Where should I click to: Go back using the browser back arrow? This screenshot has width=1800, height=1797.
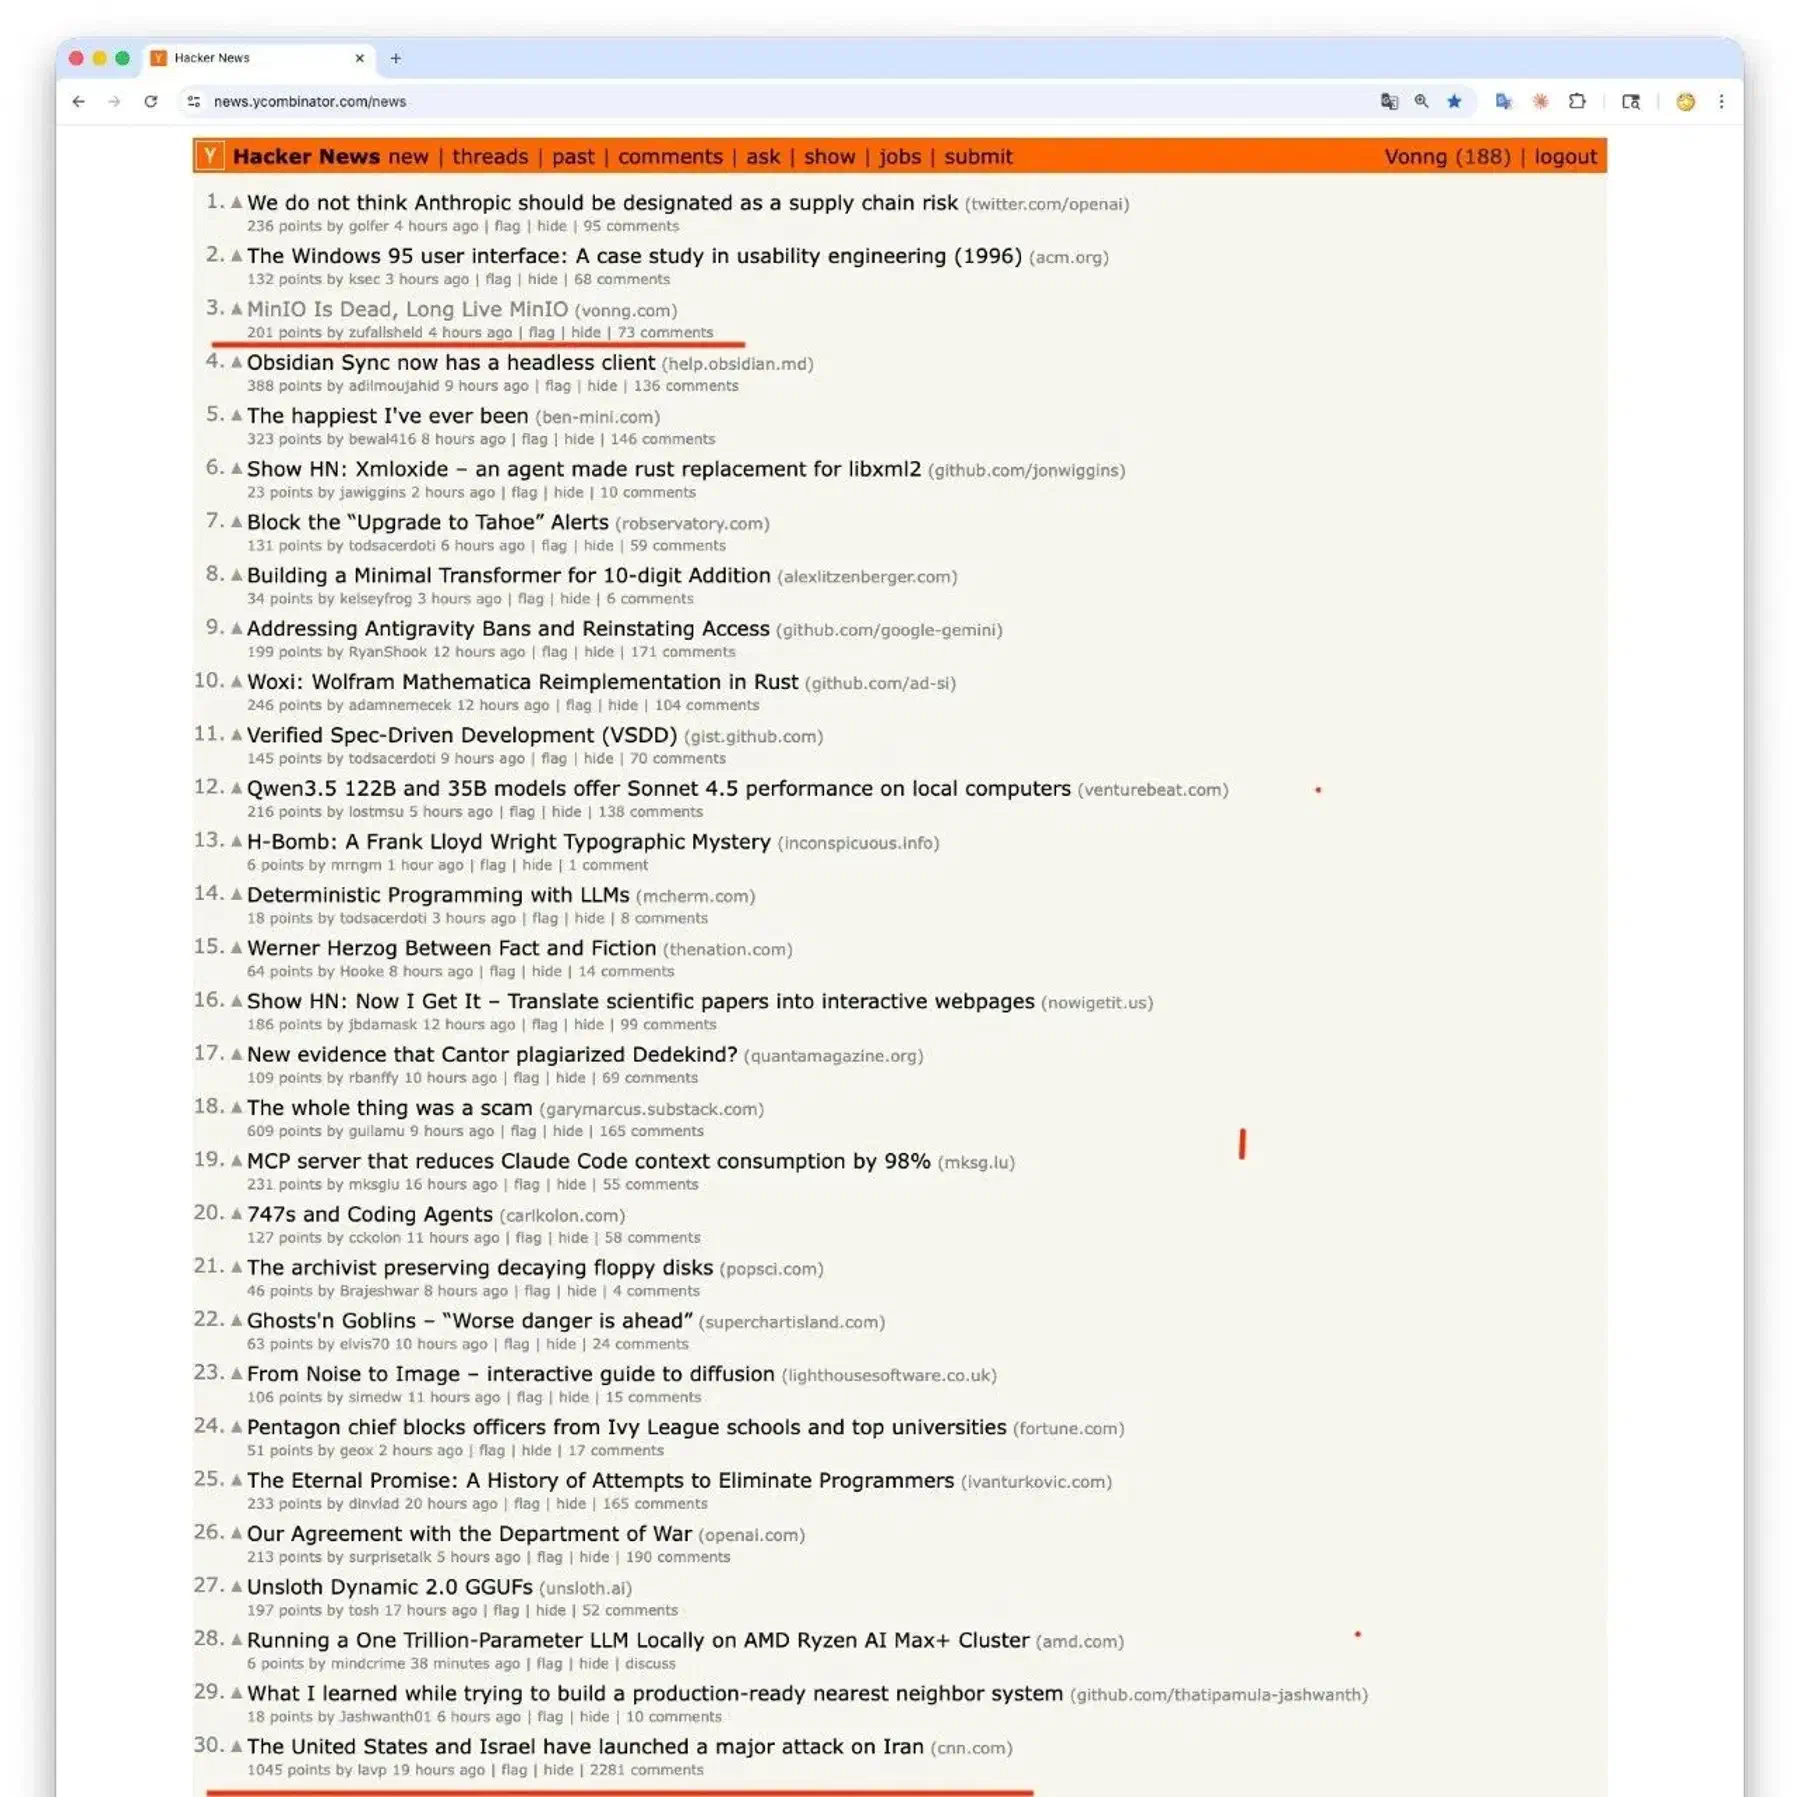(x=79, y=101)
